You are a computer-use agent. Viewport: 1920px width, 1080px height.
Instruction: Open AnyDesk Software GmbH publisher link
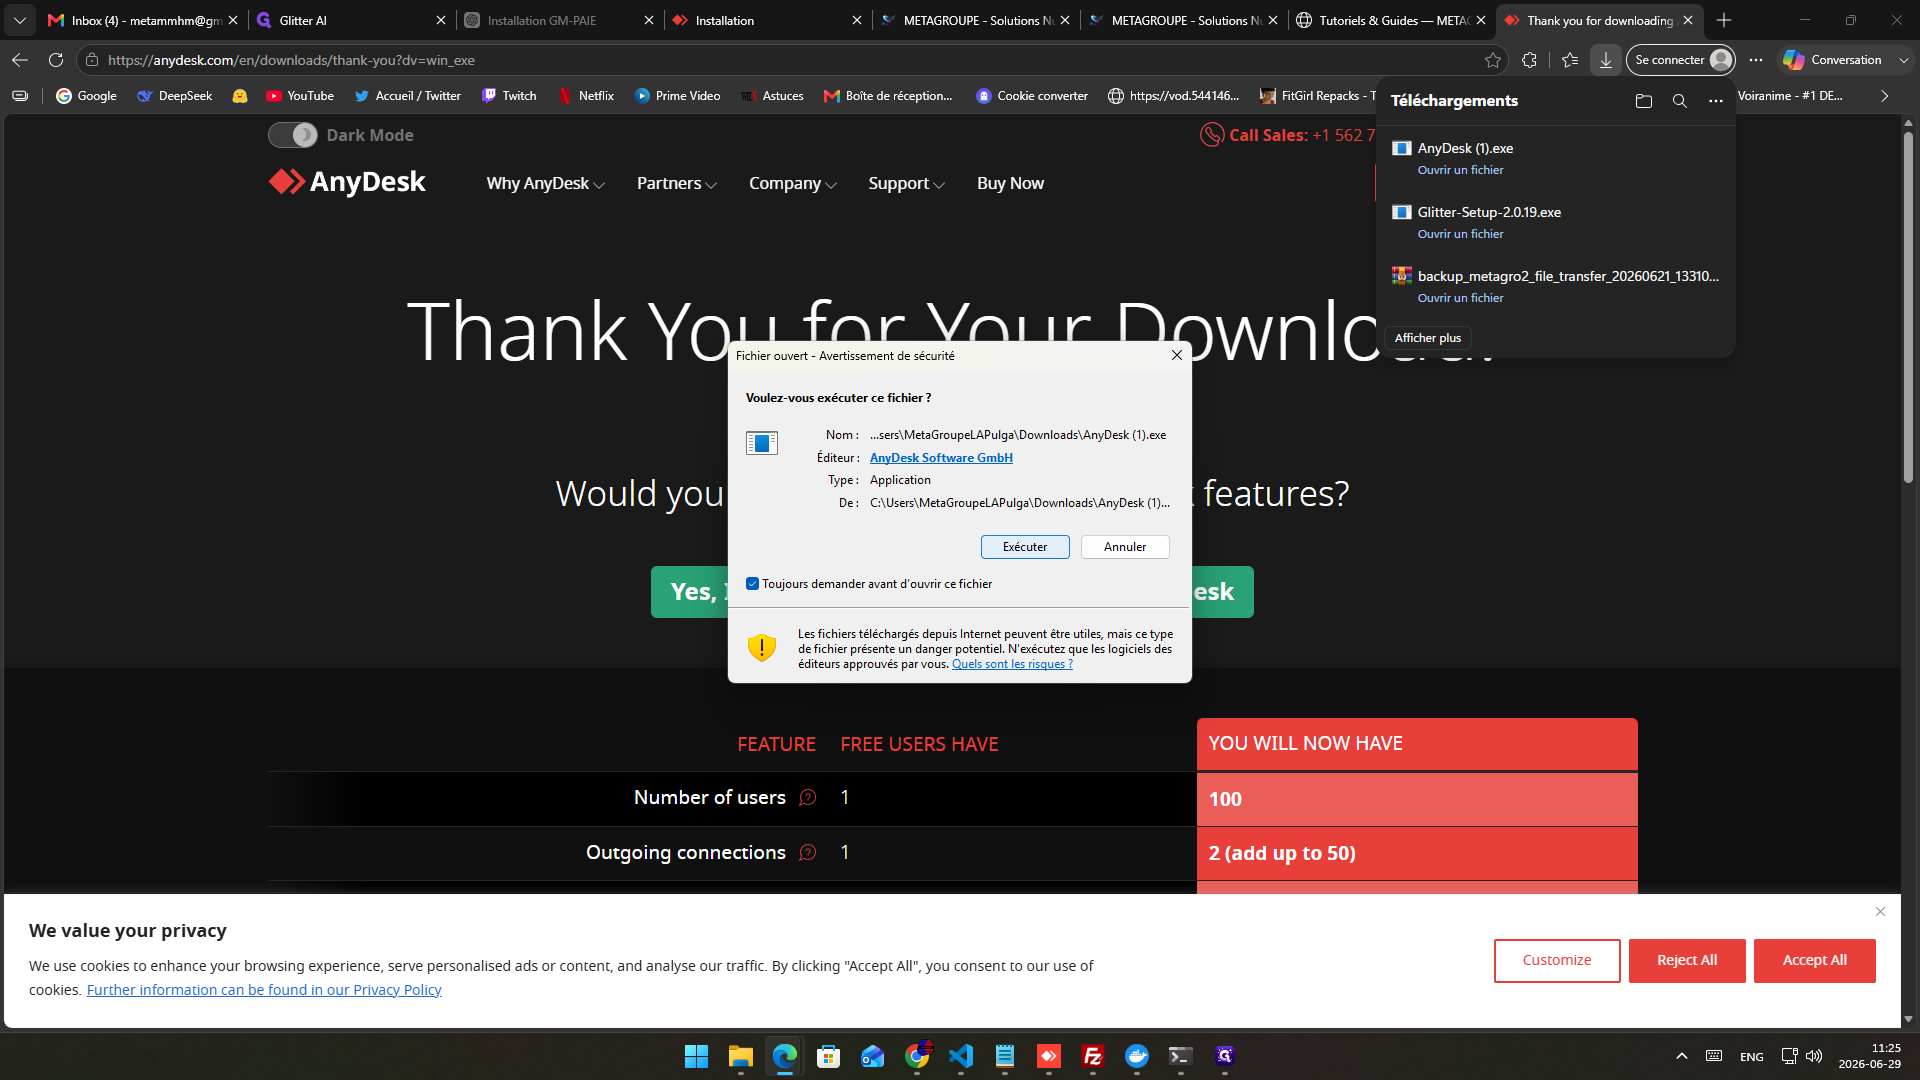941,458
